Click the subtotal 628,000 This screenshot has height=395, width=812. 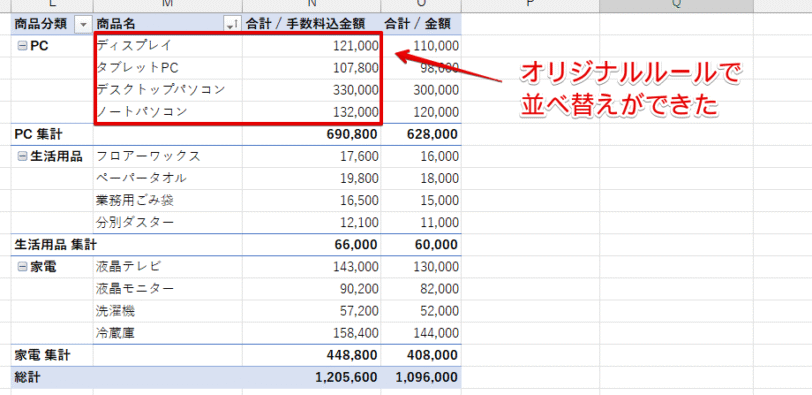point(432,135)
